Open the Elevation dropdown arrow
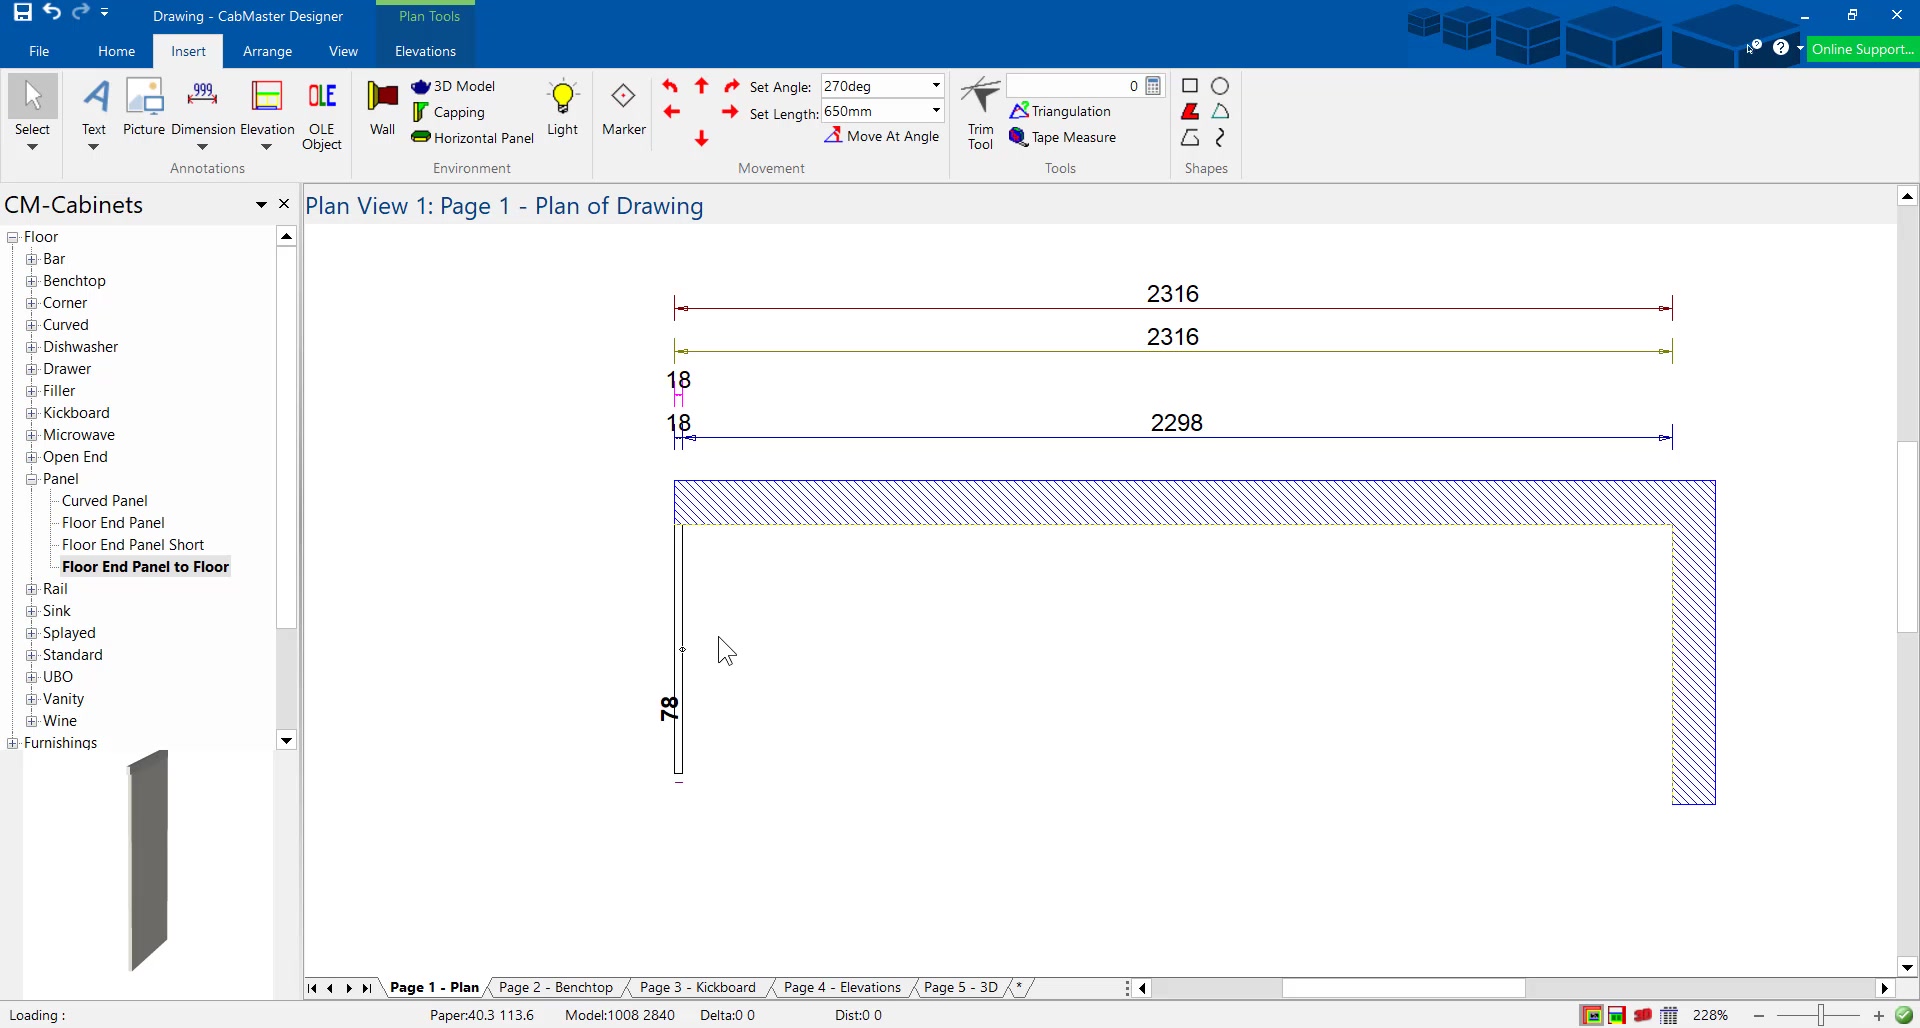1920x1028 pixels. pos(267,147)
